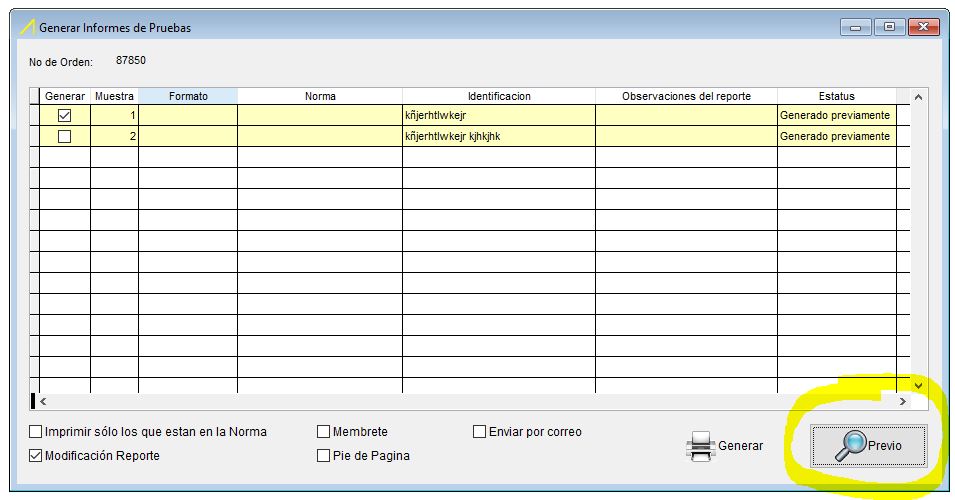Select the cell 'kñjerhtlwkejr kjhkjhk'
955x500 pixels.
pos(499,136)
